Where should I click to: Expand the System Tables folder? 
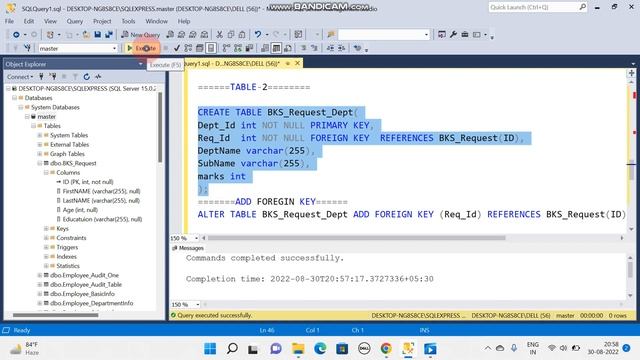[x=40, y=135]
